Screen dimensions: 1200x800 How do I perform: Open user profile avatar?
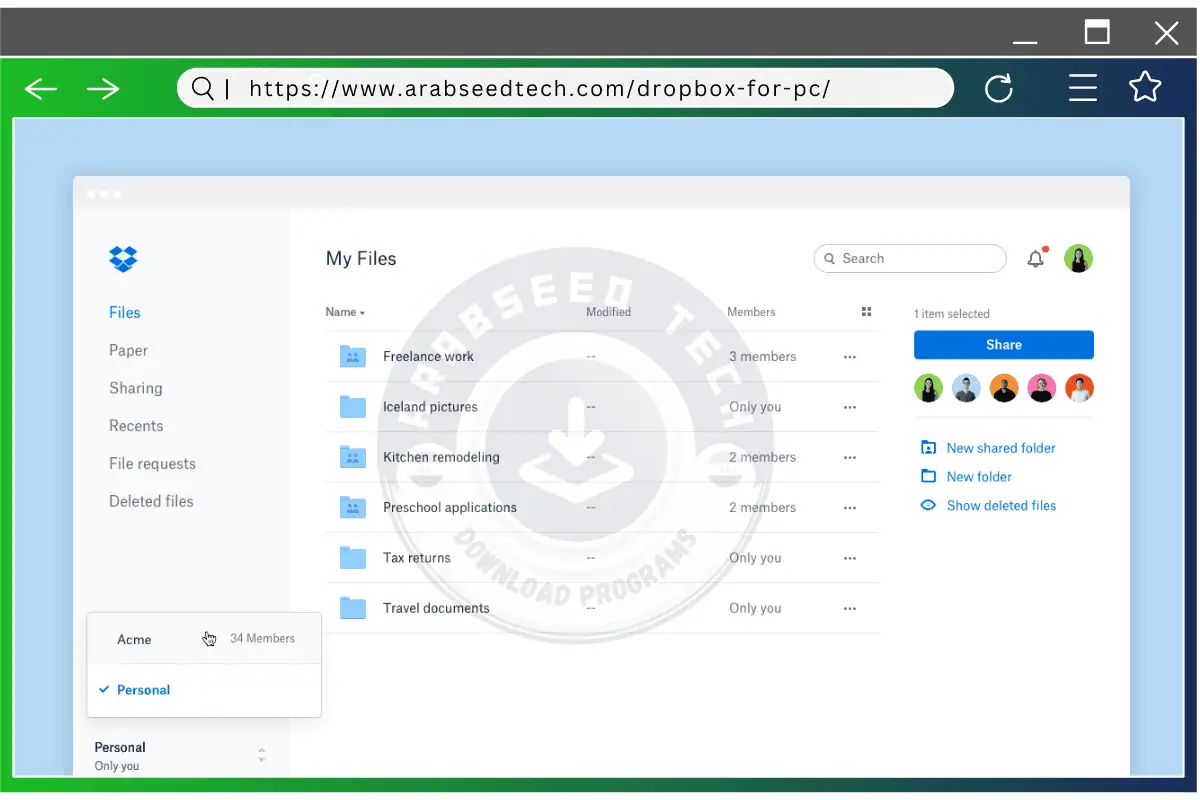coord(1078,259)
